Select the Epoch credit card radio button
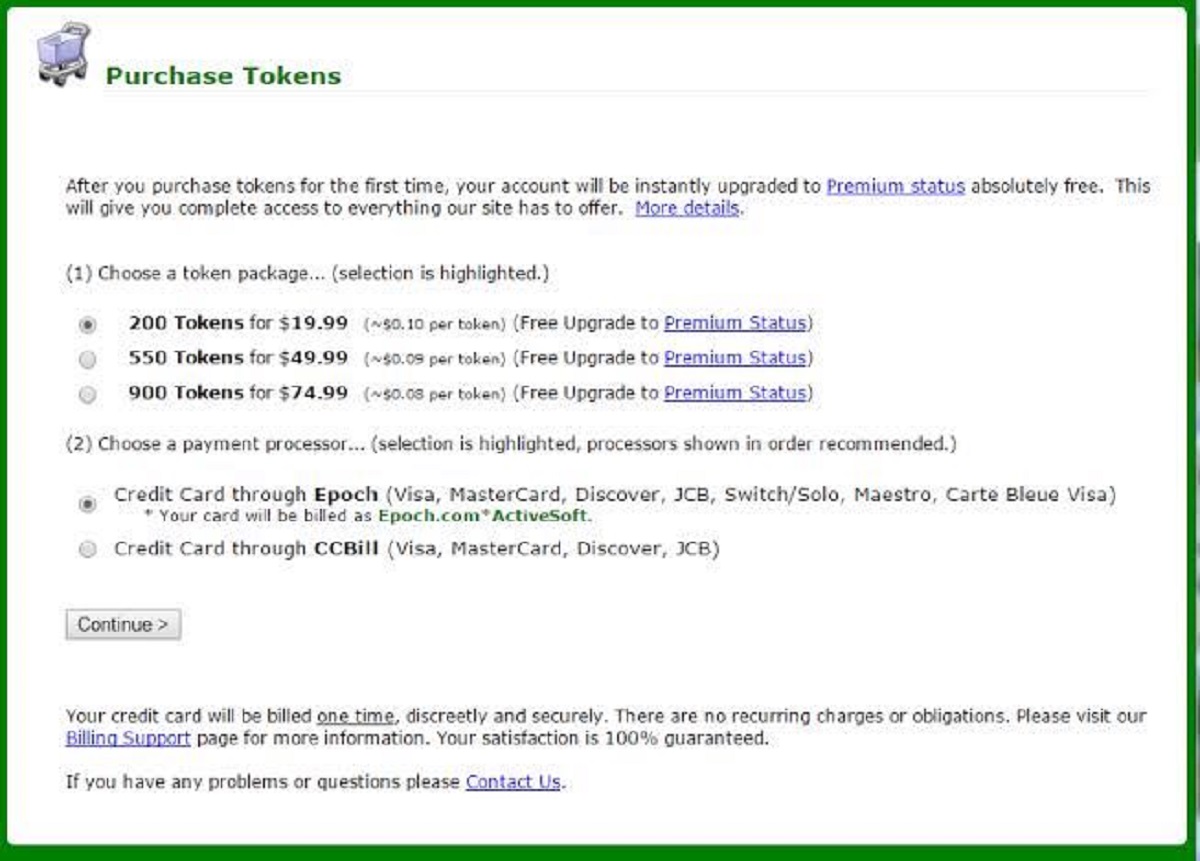This screenshot has height=861, width=1200. click(x=88, y=505)
